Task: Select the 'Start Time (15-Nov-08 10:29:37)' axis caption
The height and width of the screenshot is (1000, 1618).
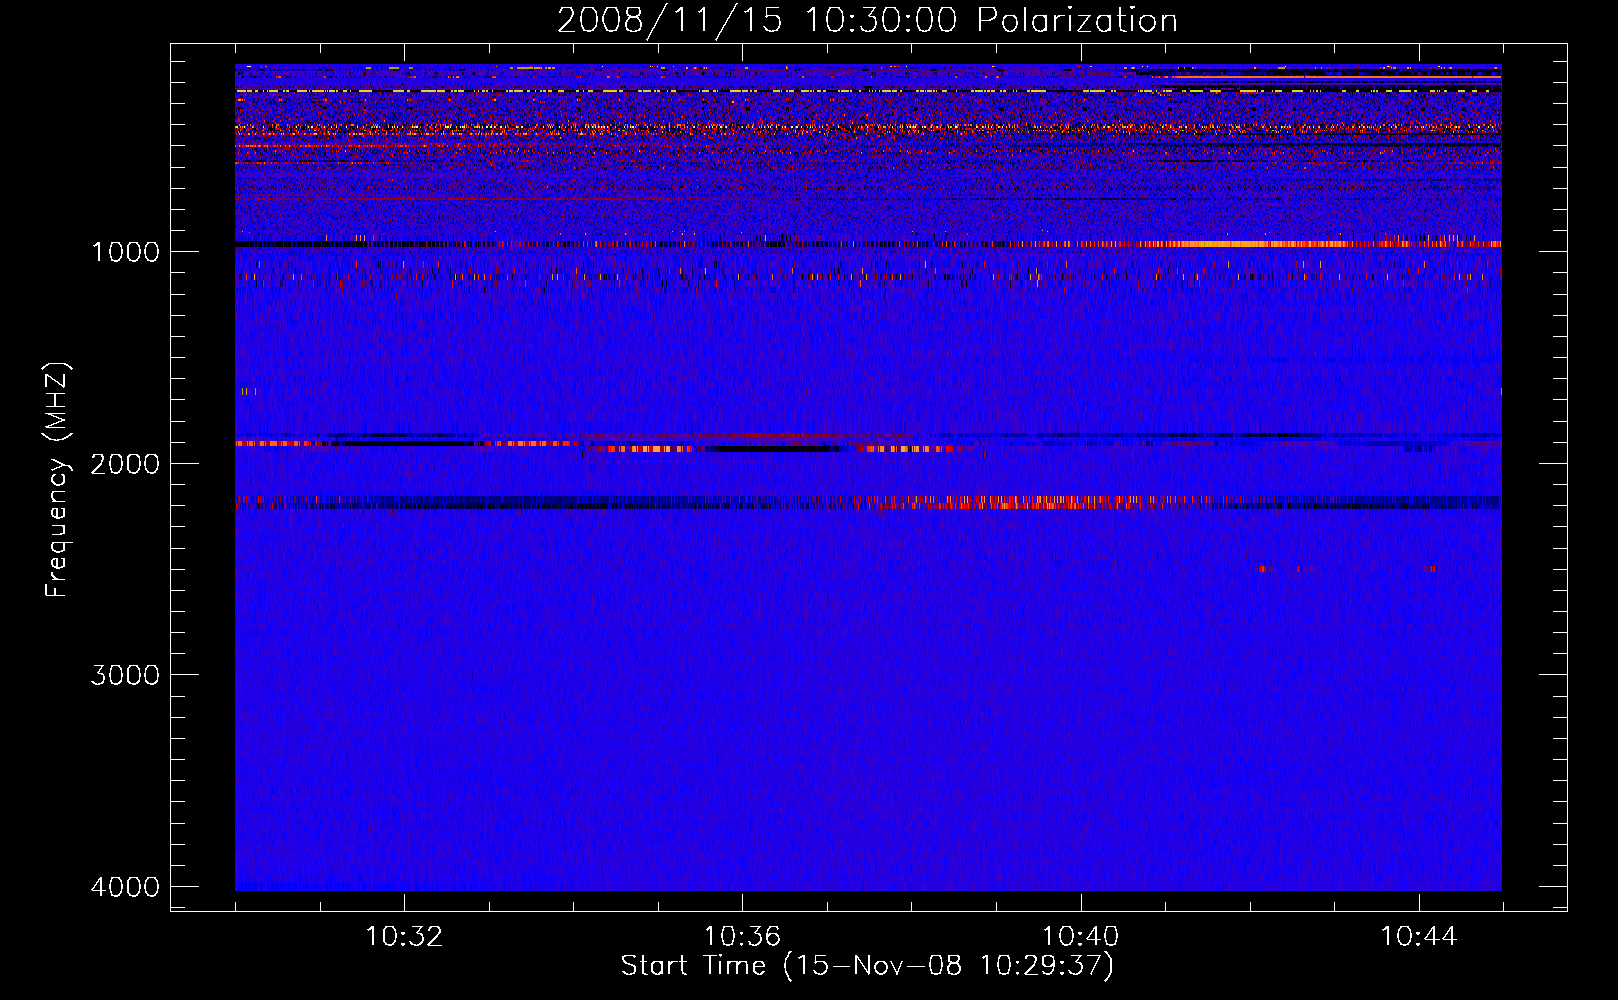Action: click(867, 966)
